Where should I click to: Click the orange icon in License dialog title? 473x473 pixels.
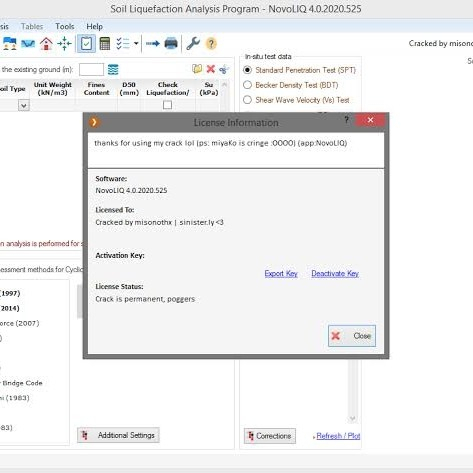tap(94, 122)
